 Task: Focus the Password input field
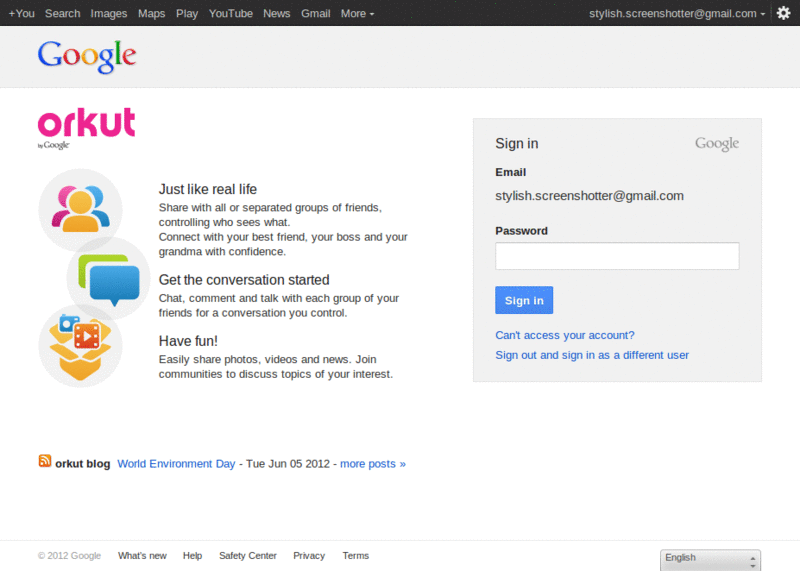point(617,256)
